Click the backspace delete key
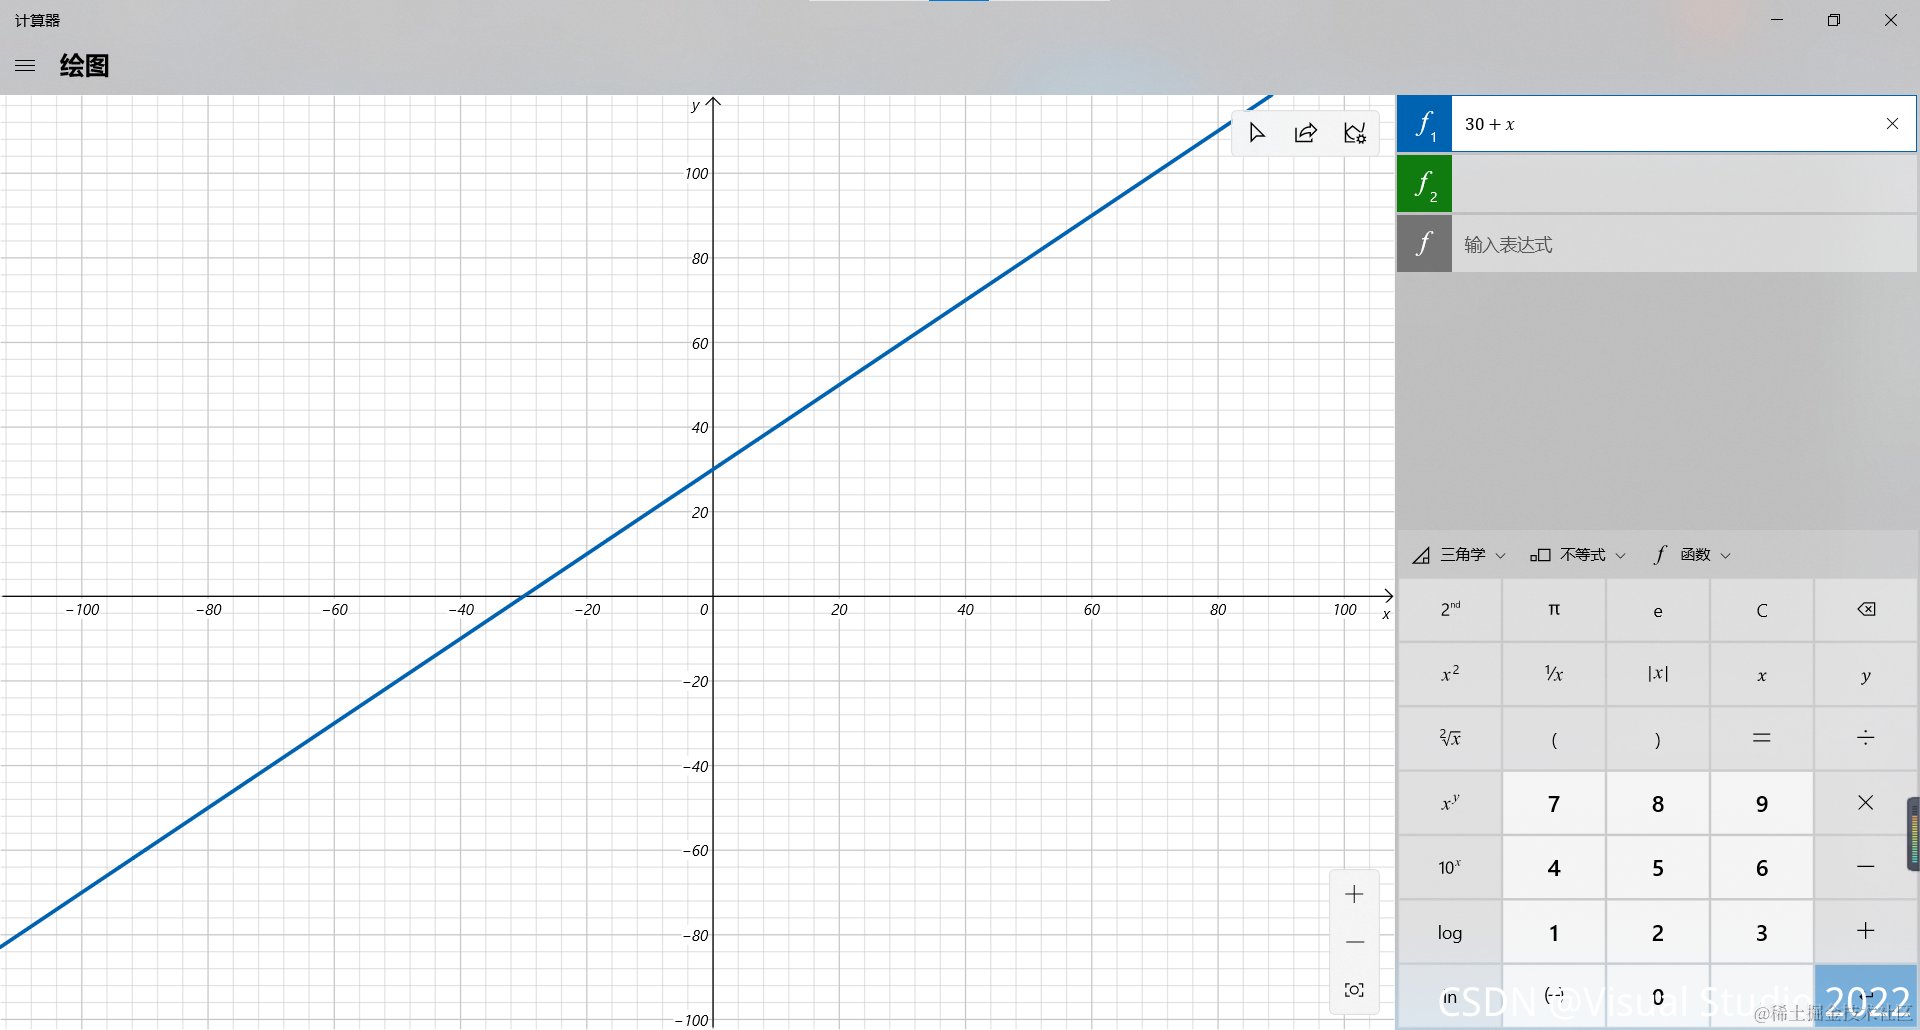The width and height of the screenshot is (1920, 1030). click(x=1866, y=610)
